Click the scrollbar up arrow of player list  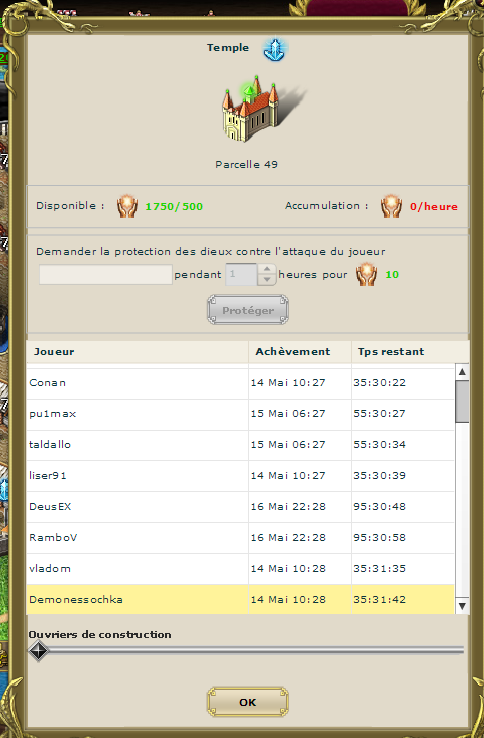[x=462, y=372]
